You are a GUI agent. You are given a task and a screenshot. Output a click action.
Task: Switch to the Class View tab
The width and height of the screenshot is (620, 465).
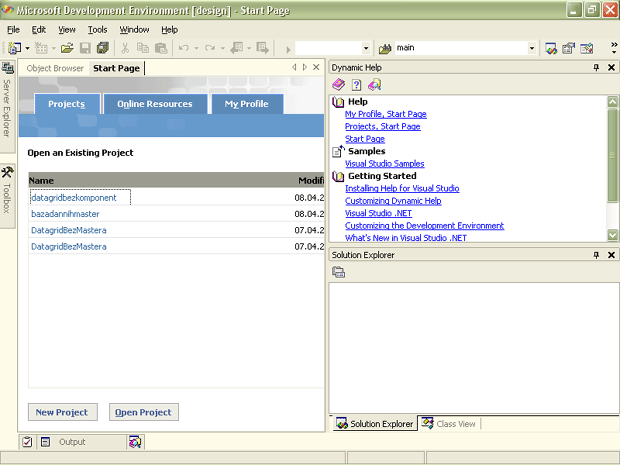(x=448, y=423)
